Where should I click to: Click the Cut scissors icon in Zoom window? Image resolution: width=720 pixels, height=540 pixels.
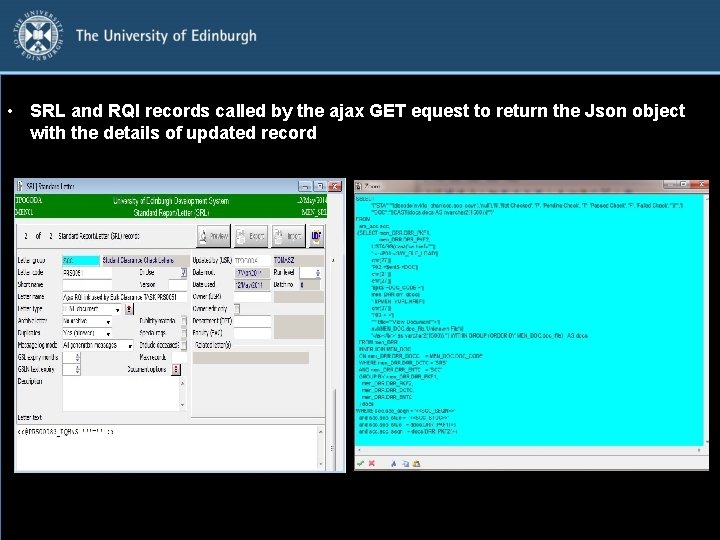pos(394,464)
